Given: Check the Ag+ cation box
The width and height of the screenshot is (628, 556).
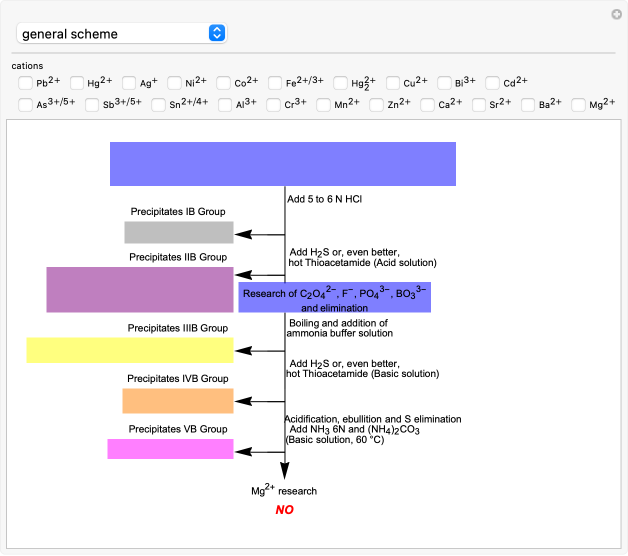Looking at the screenshot, I should [x=129, y=83].
